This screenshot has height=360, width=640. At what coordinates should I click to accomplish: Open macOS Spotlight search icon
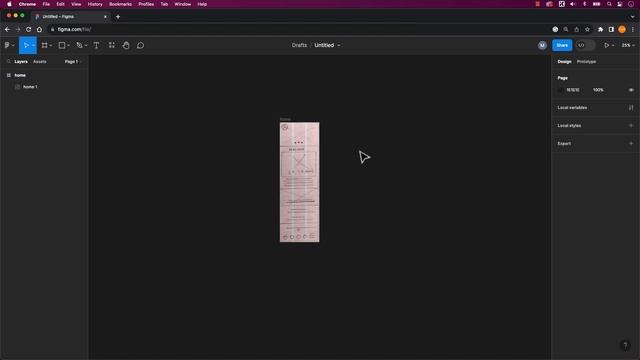pyautogui.click(x=609, y=4)
